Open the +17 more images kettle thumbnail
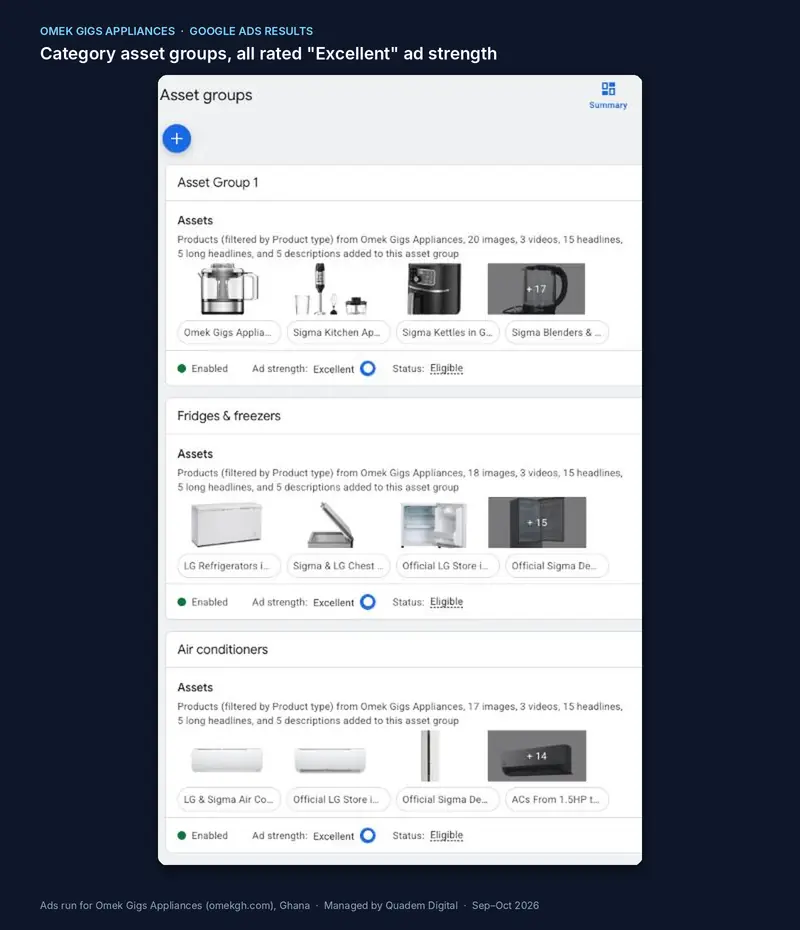This screenshot has height=930, width=800. coord(536,289)
